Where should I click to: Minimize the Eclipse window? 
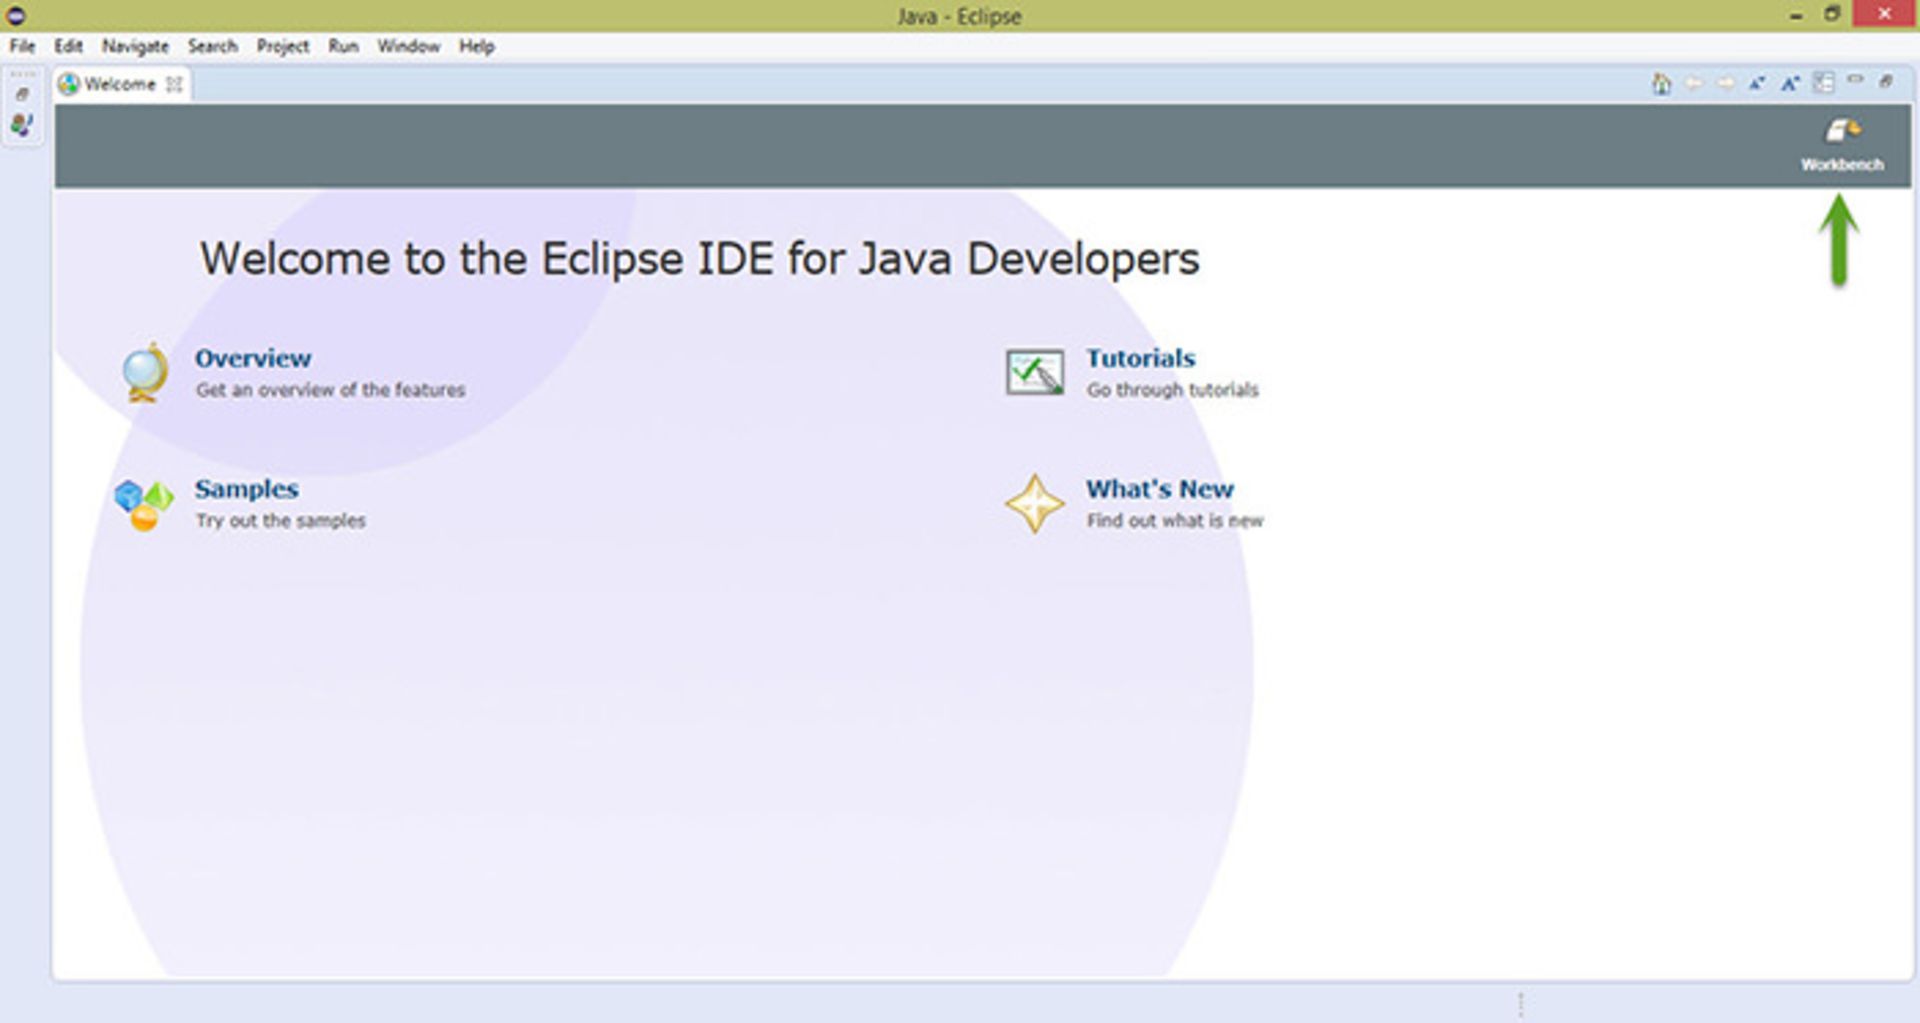point(1796,15)
